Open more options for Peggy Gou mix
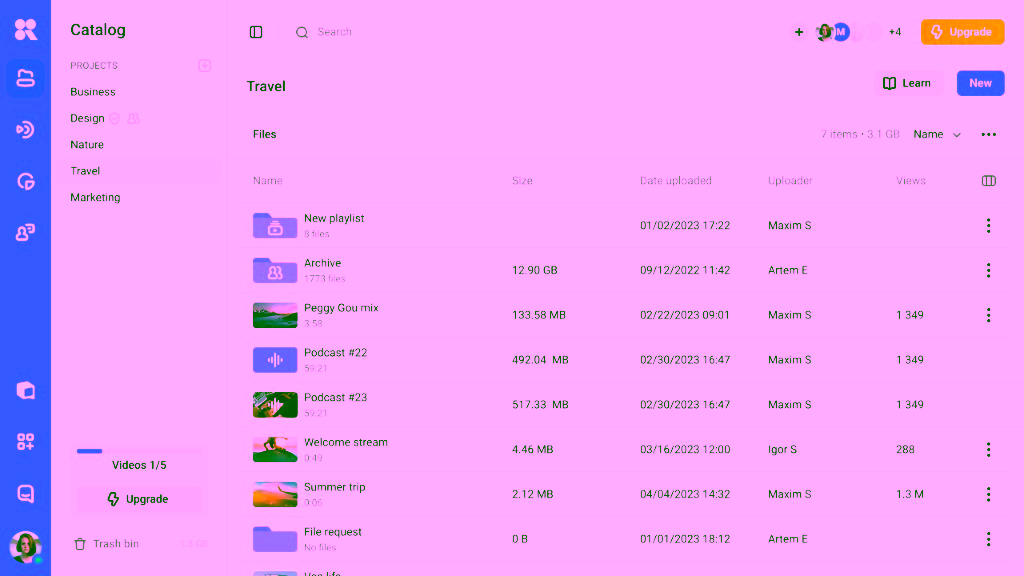This screenshot has height=576, width=1024. (x=989, y=315)
